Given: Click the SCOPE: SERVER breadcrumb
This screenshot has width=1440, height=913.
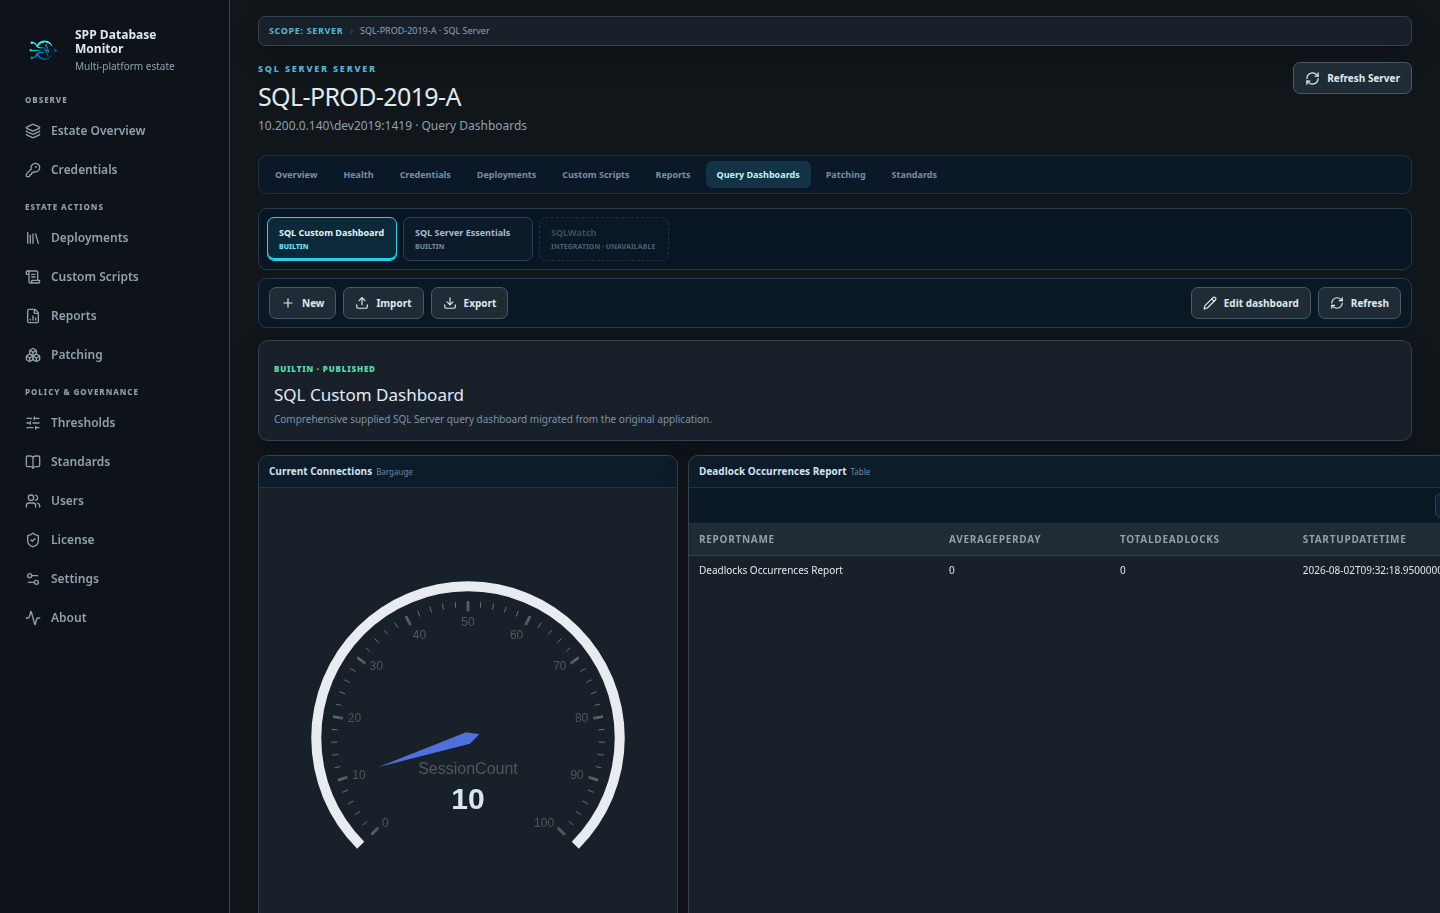Looking at the screenshot, I should [306, 31].
